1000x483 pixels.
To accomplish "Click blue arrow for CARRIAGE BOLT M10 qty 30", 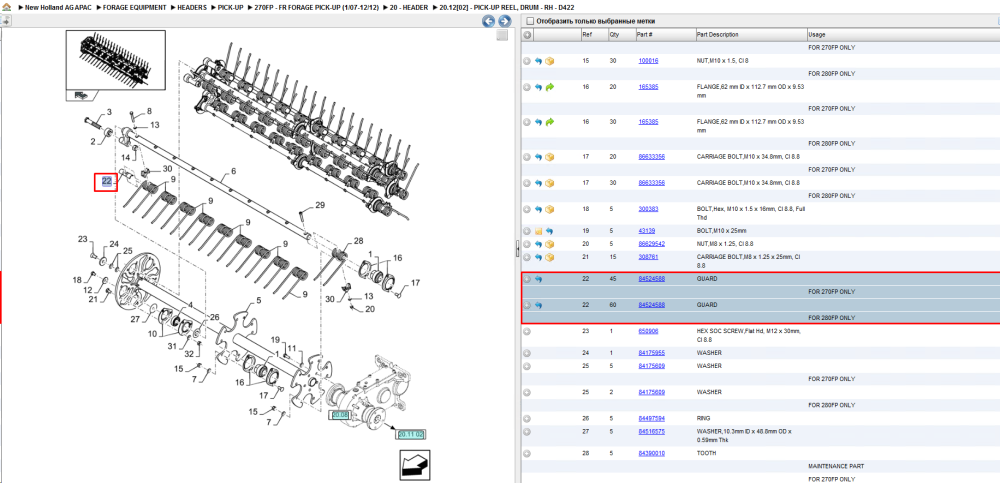I will click(538, 183).
